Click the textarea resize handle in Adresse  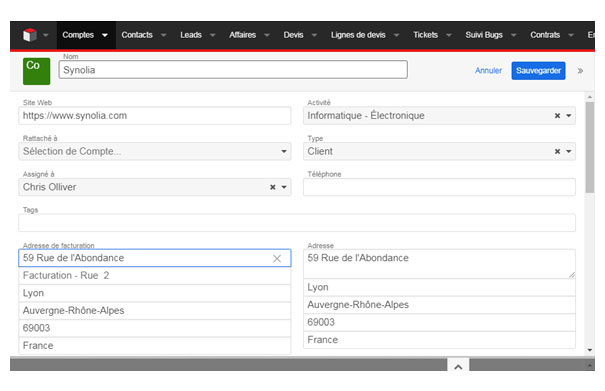click(x=572, y=275)
